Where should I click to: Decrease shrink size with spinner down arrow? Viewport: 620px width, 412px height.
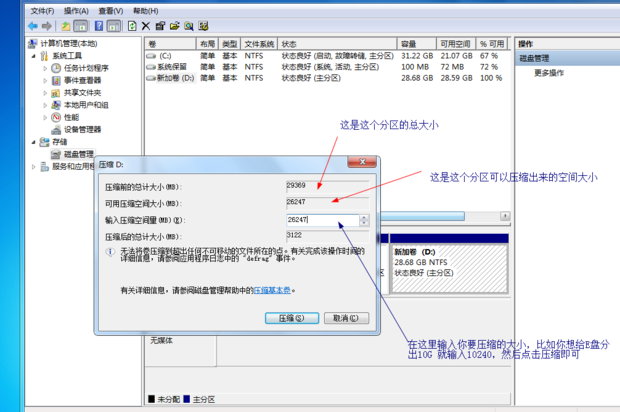pyautogui.click(x=365, y=222)
